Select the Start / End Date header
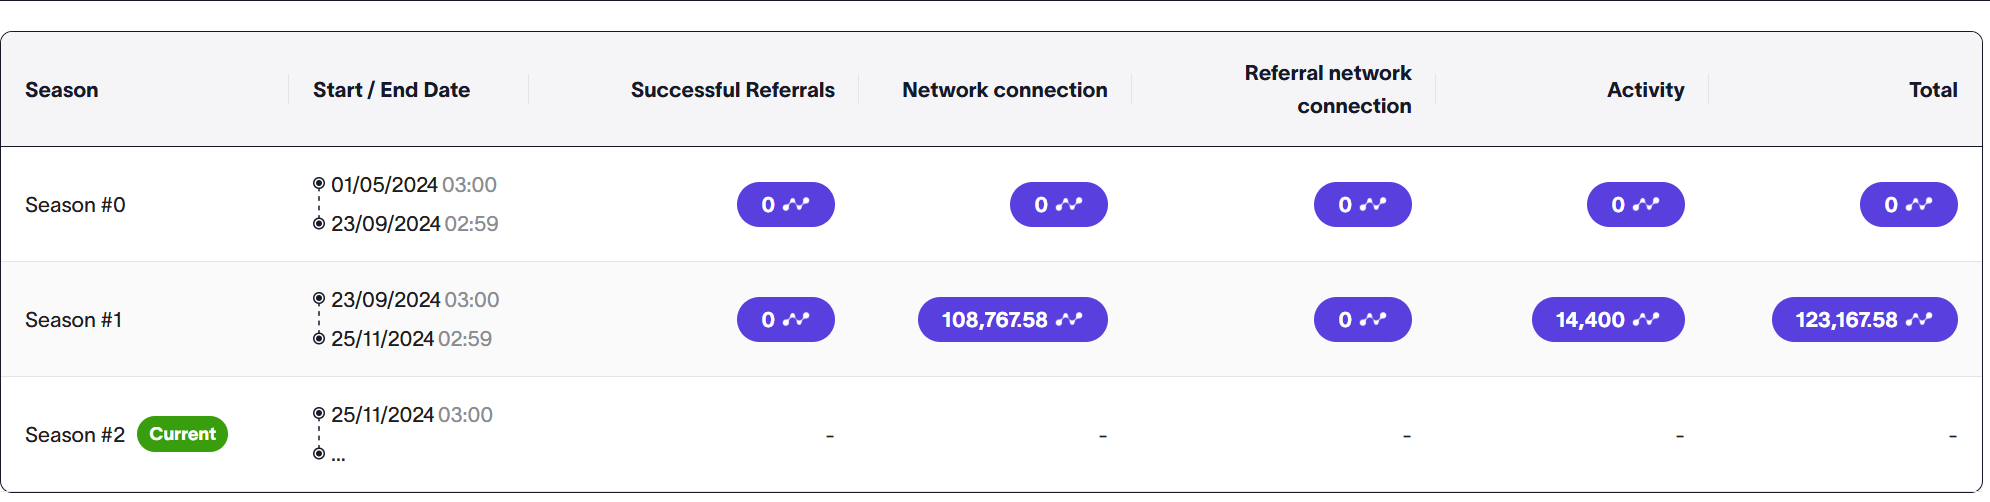The width and height of the screenshot is (1990, 502). (391, 90)
